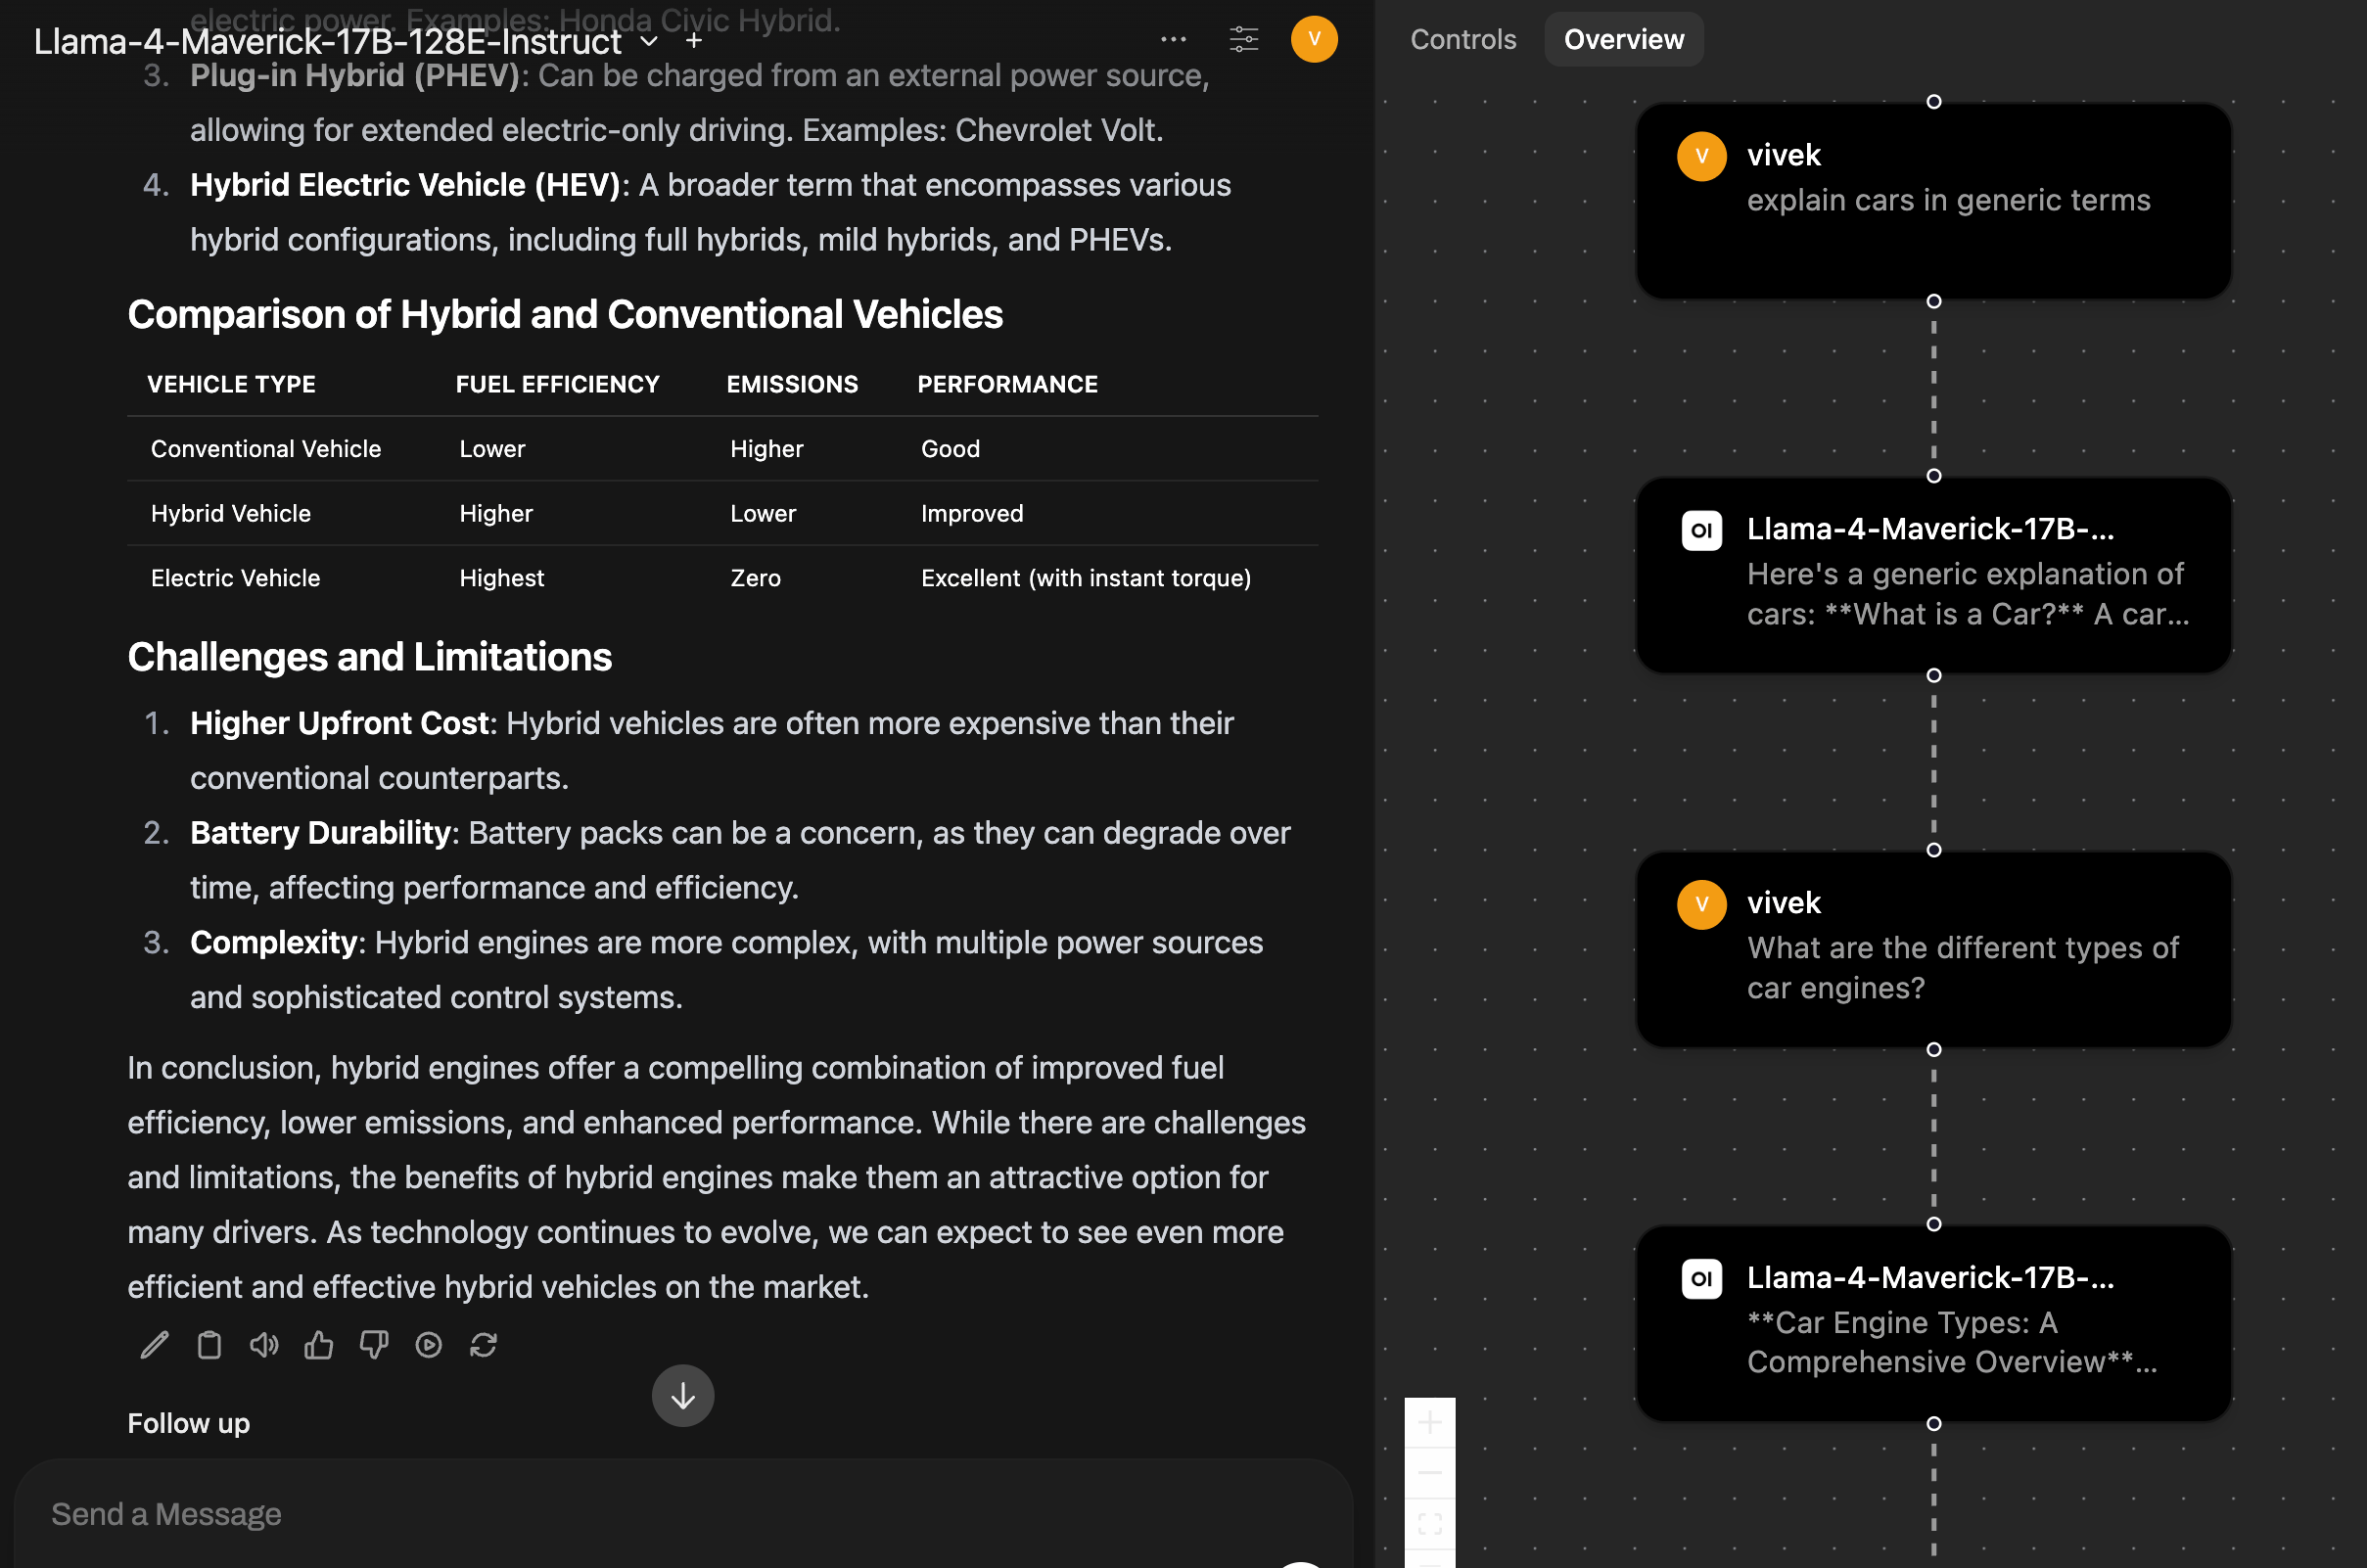Screen dimensions: 2367x1568
Task: Zoom out on the overview graph
Action: point(1430,1473)
